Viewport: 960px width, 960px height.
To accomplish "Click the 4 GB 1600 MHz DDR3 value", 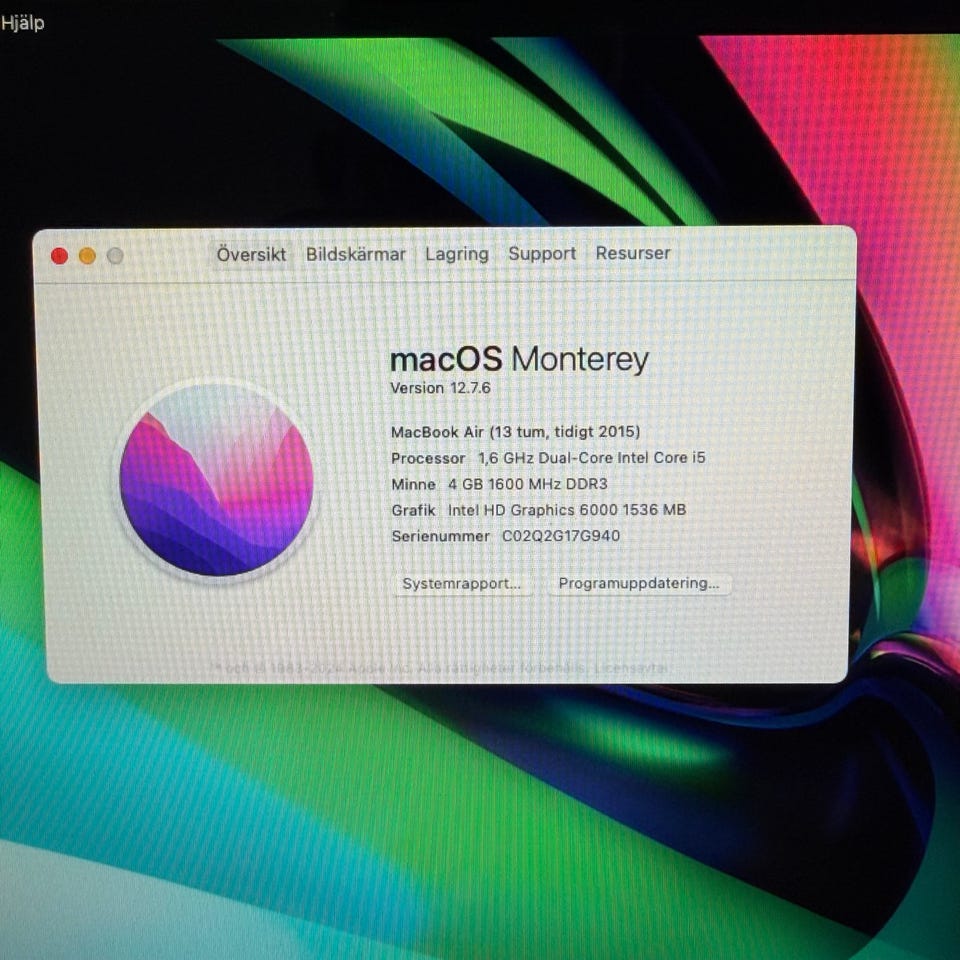I will click(x=527, y=484).
